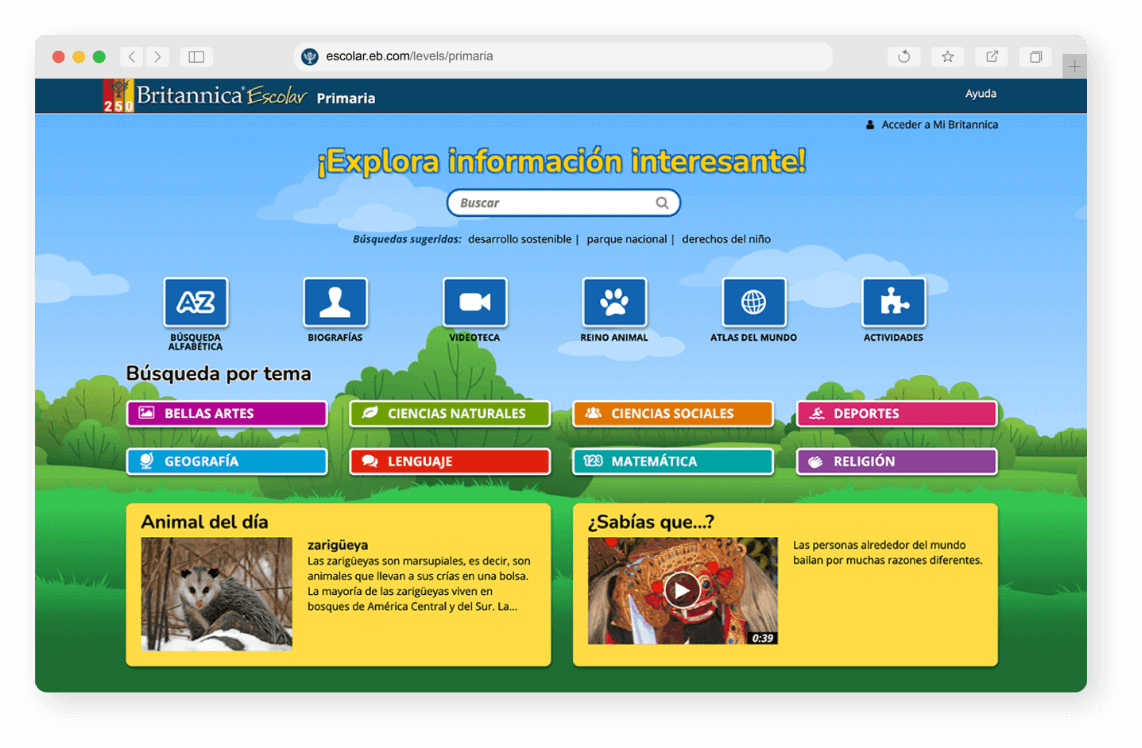Play the ¿Sabías que...? video
1142x748 pixels.
coord(682,590)
